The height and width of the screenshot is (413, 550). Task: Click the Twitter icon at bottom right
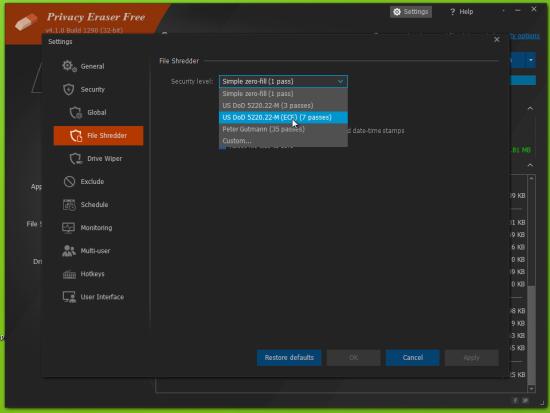click(525, 400)
